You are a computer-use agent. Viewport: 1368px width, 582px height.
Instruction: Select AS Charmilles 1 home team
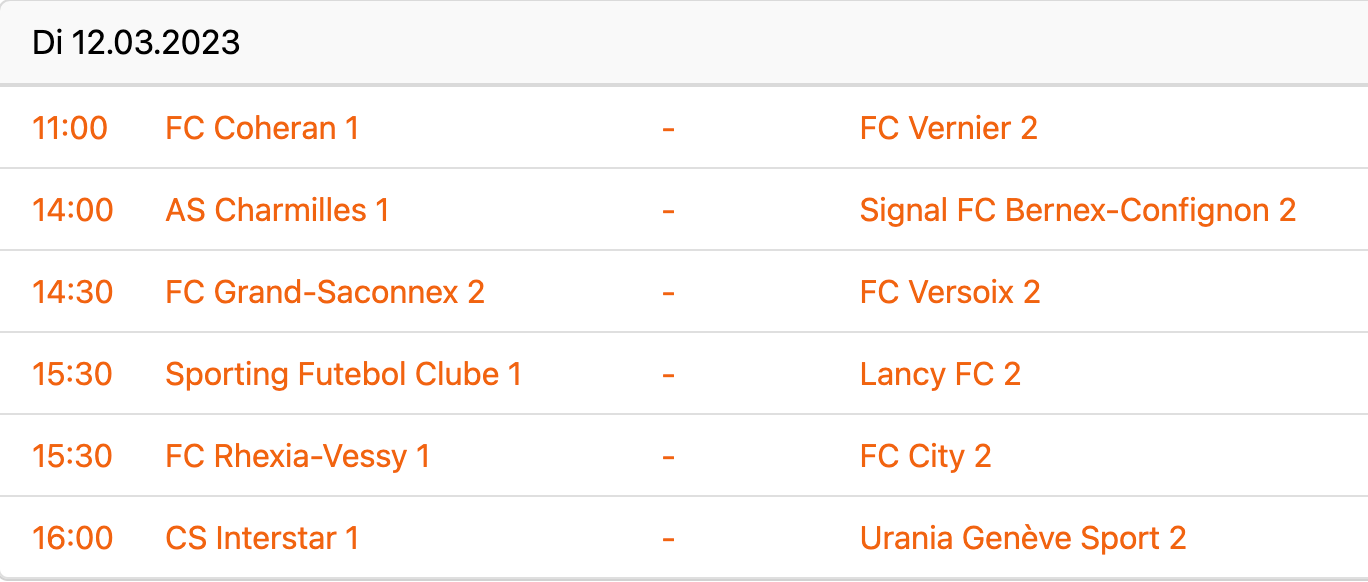point(277,210)
